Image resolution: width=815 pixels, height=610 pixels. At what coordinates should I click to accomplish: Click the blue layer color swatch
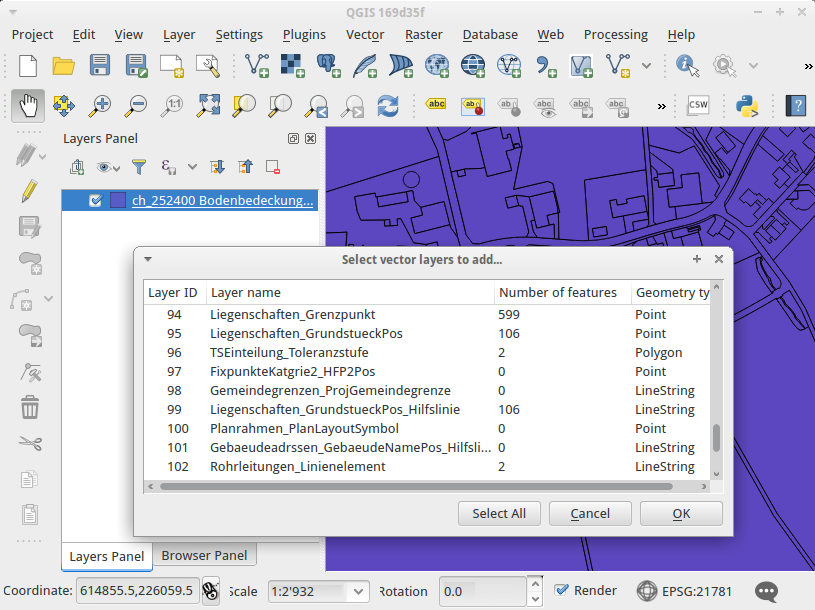(x=118, y=201)
